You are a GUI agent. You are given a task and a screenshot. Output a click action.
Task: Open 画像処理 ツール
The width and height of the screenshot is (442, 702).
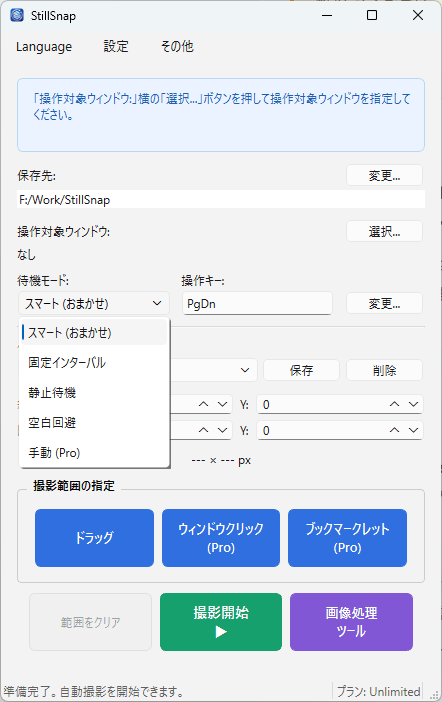pos(352,622)
